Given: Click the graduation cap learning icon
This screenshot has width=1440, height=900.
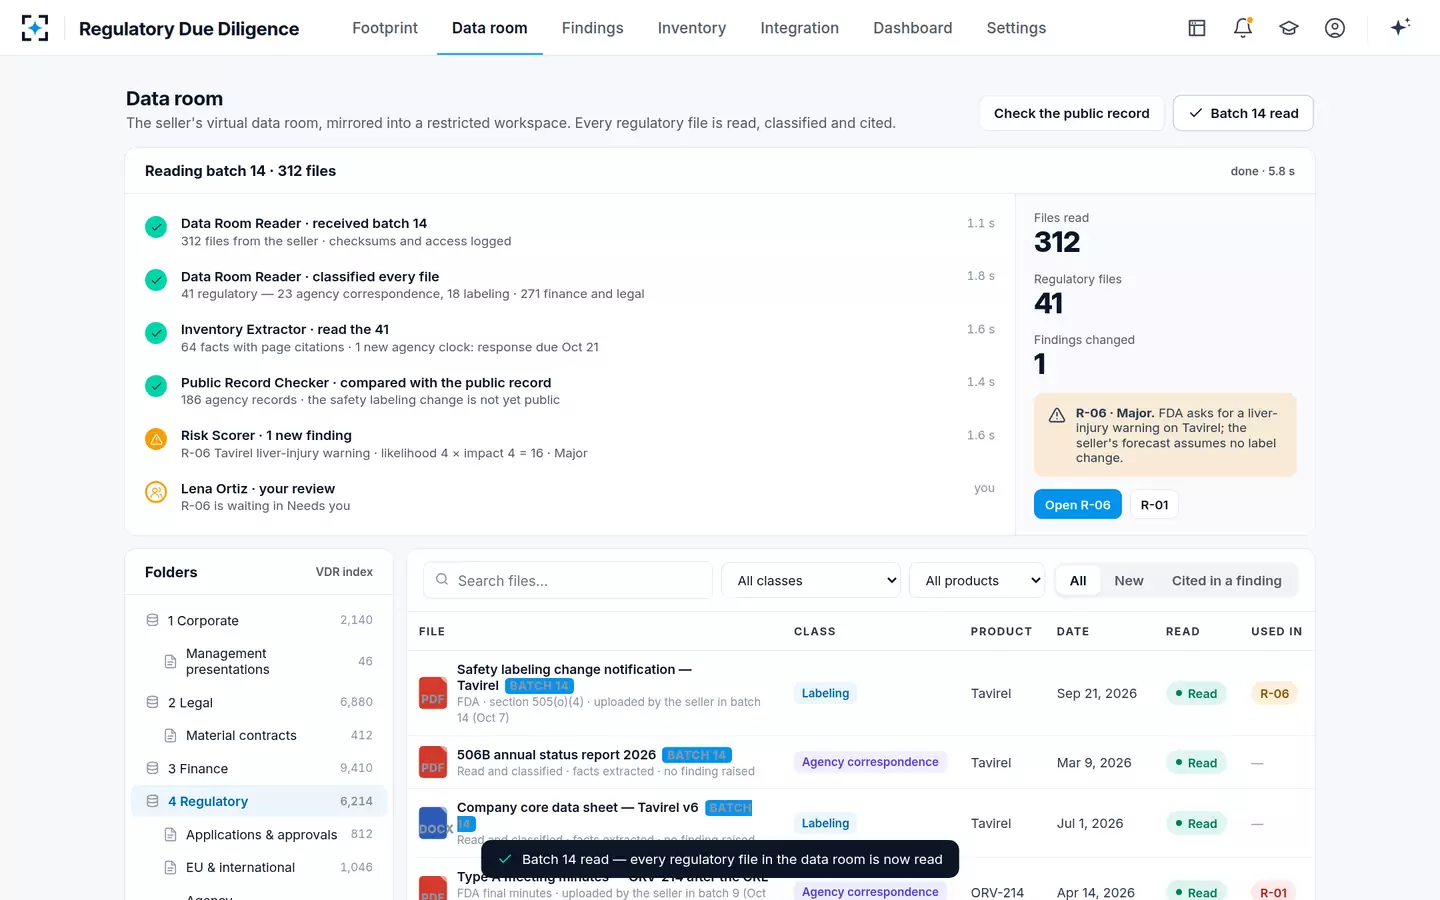Looking at the screenshot, I should click(1289, 28).
